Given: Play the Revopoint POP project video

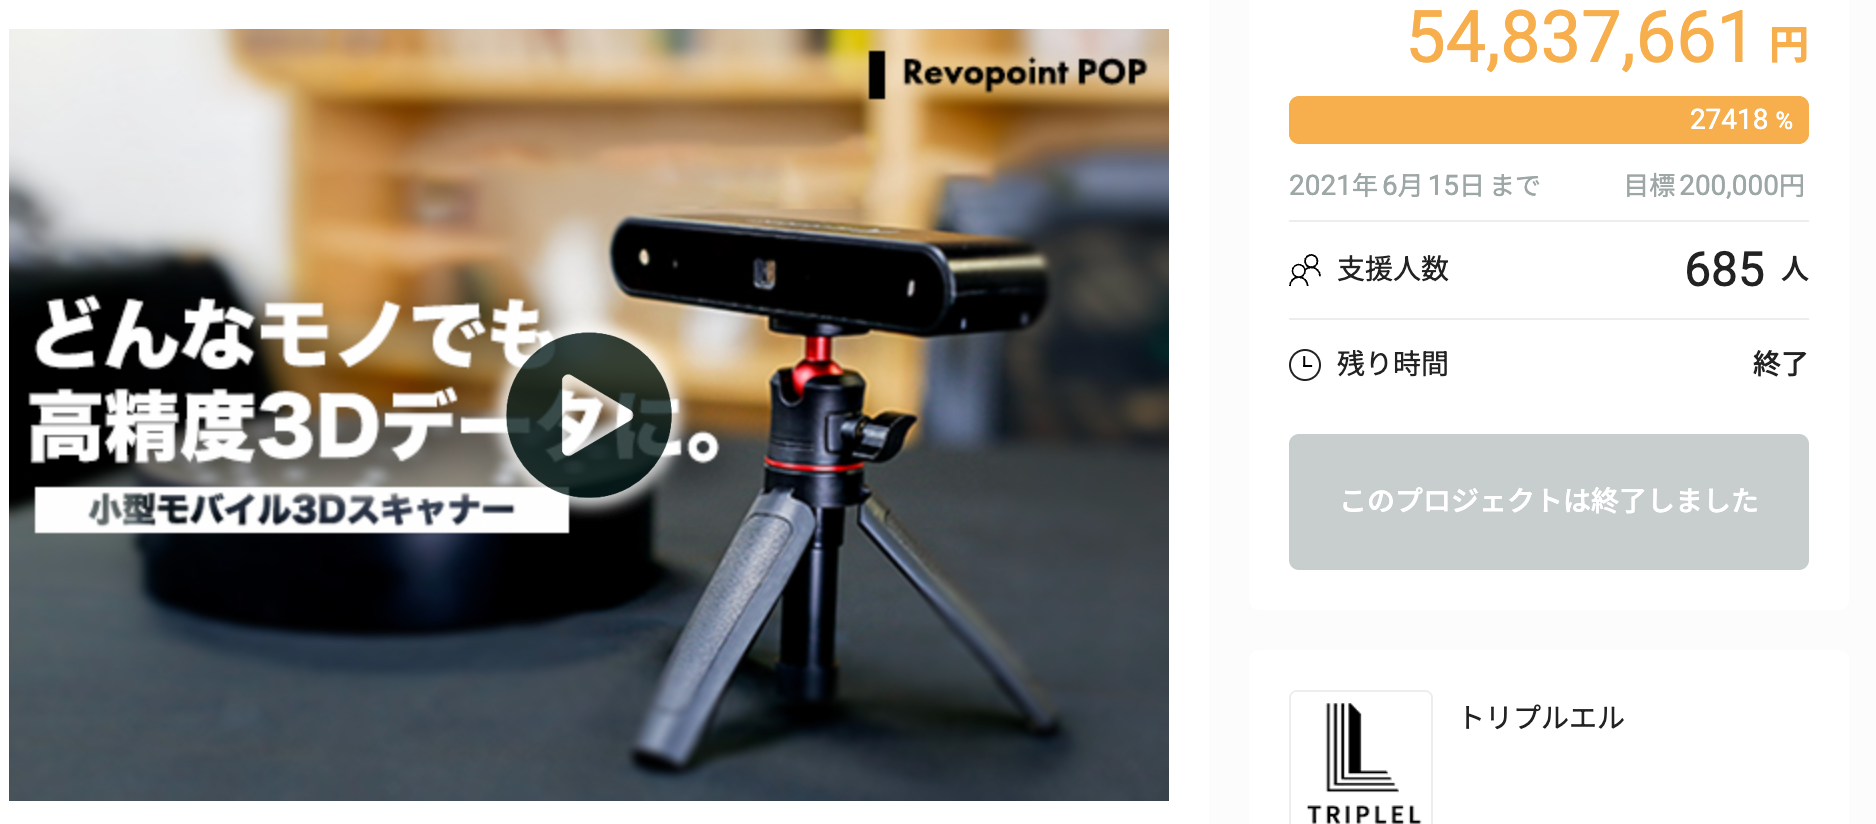Looking at the screenshot, I should click(x=588, y=415).
